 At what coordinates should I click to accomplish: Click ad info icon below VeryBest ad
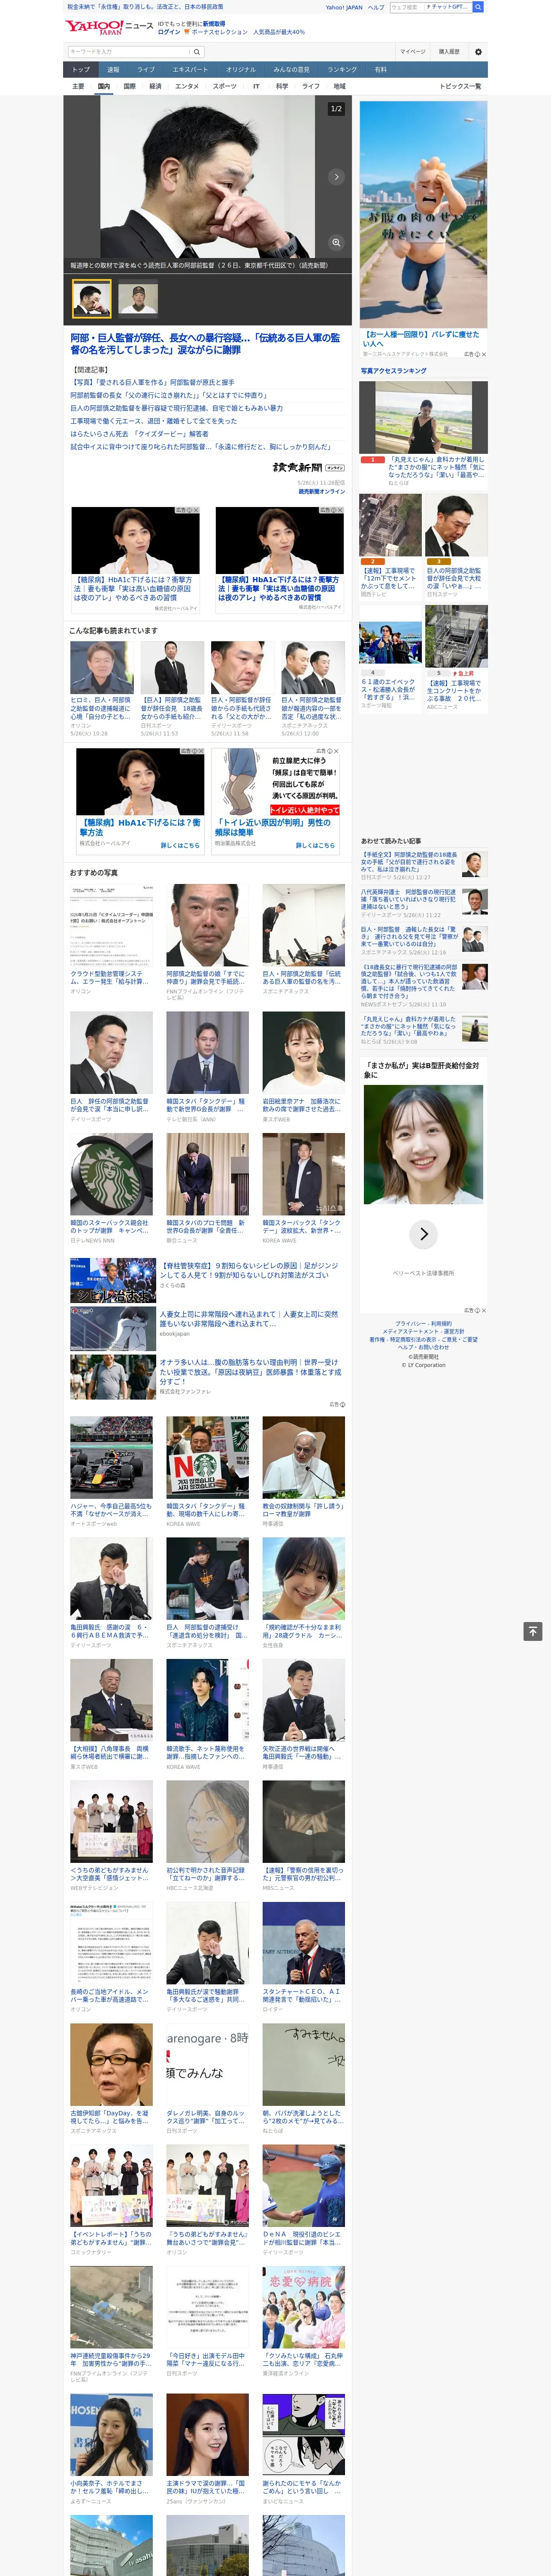pos(477,1310)
